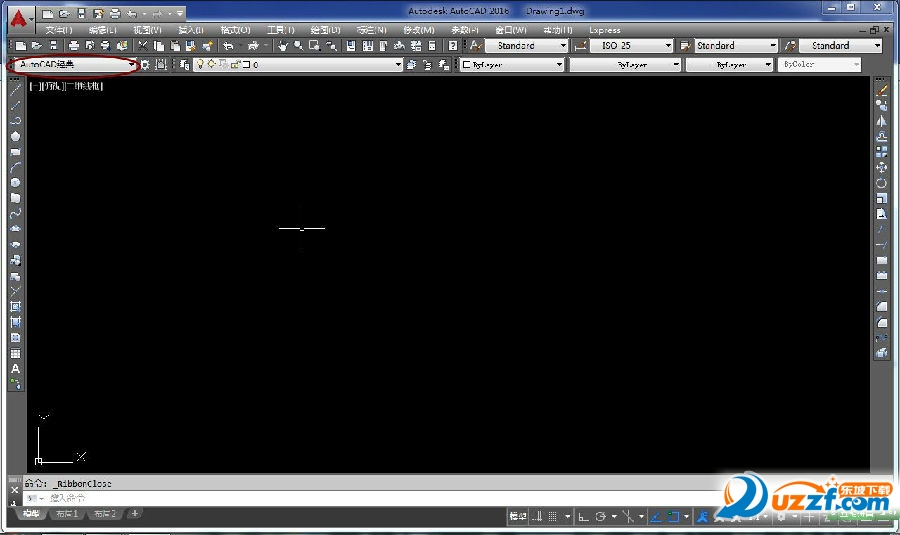Open the File (文件) menu
The height and width of the screenshot is (535, 900).
59,30
